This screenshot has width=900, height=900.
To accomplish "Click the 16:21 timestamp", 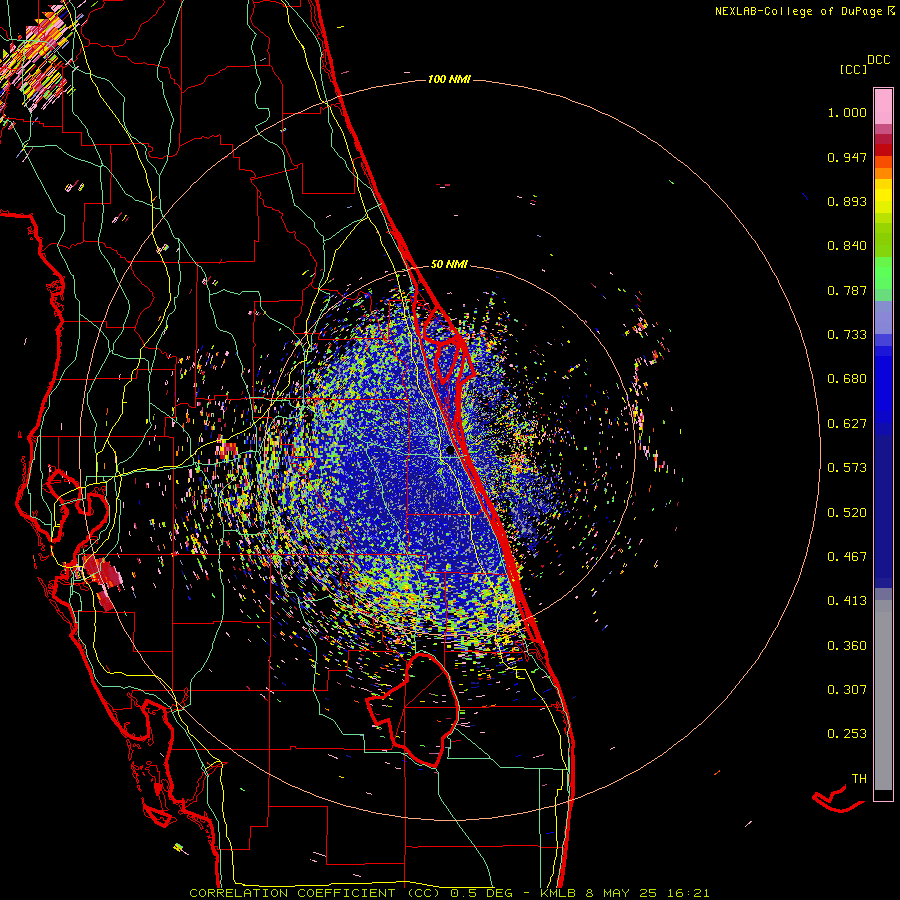I will [688, 893].
